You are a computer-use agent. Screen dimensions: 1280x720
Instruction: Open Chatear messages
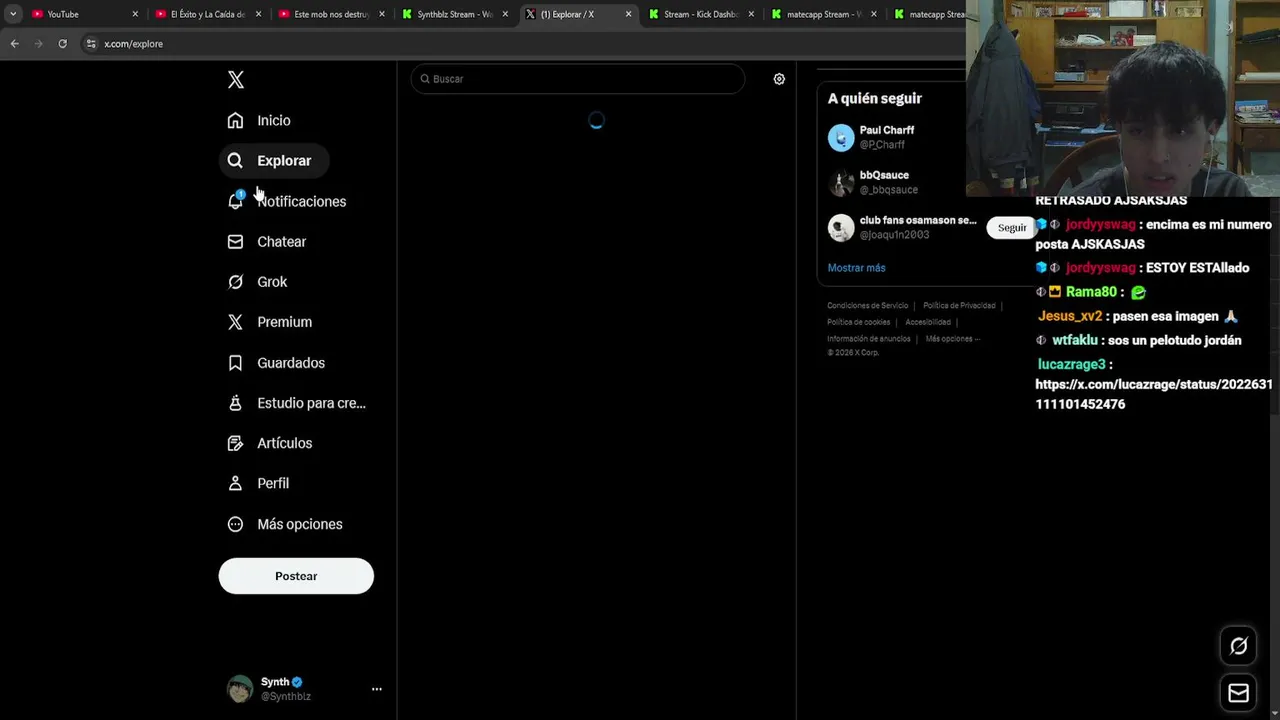266,242
